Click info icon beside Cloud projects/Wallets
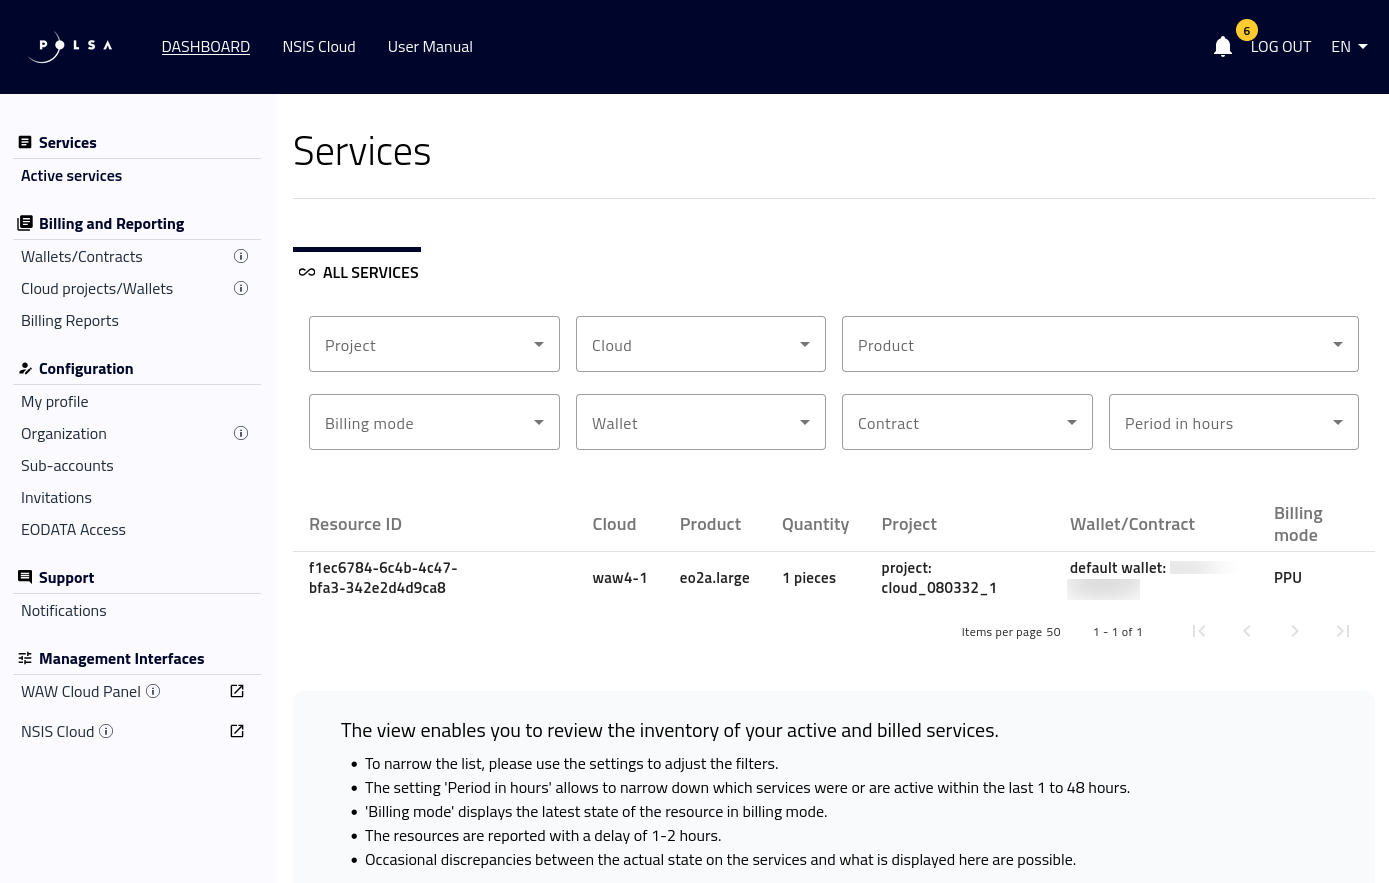Viewport: 1389px width, 883px height. pyautogui.click(x=241, y=288)
